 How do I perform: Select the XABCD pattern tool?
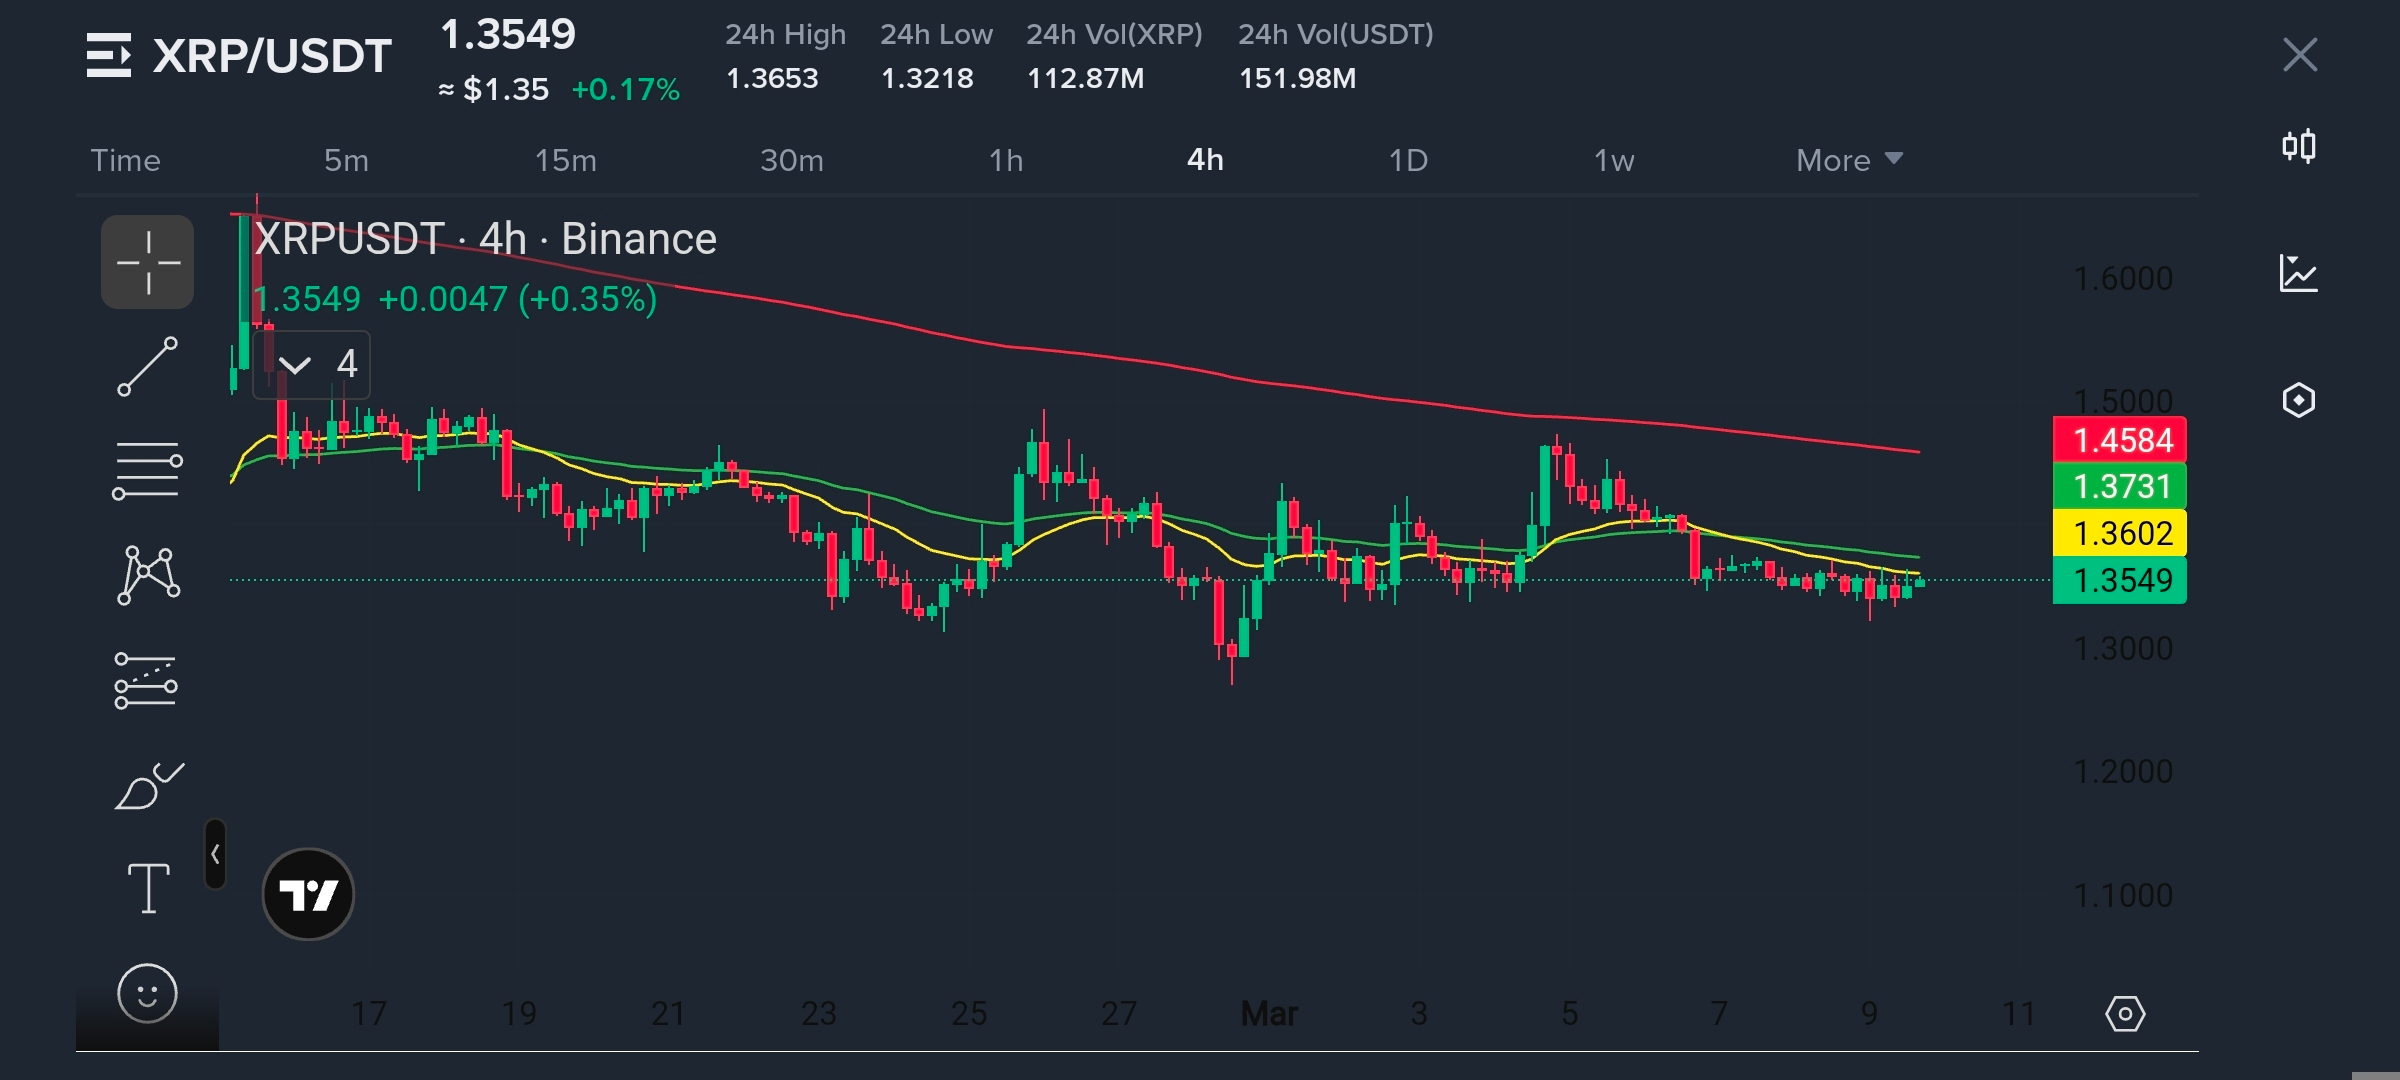(x=148, y=575)
